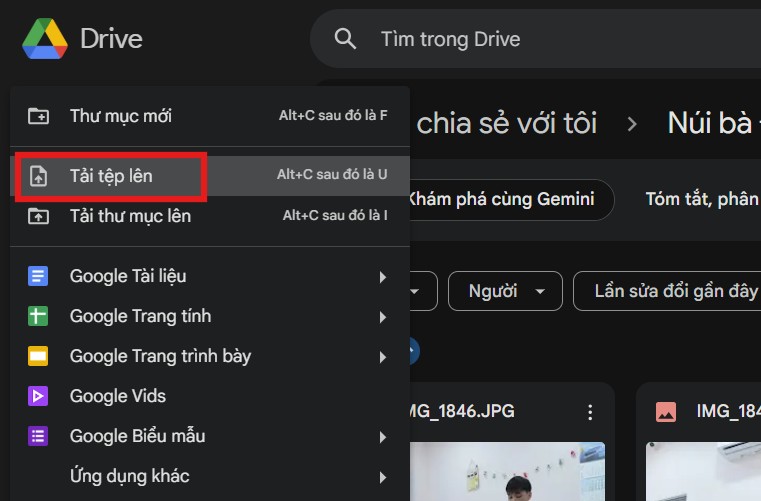Choose 'Google Trang trình bày' from the menu
Viewport: 761px width, 501px height.
210,356
